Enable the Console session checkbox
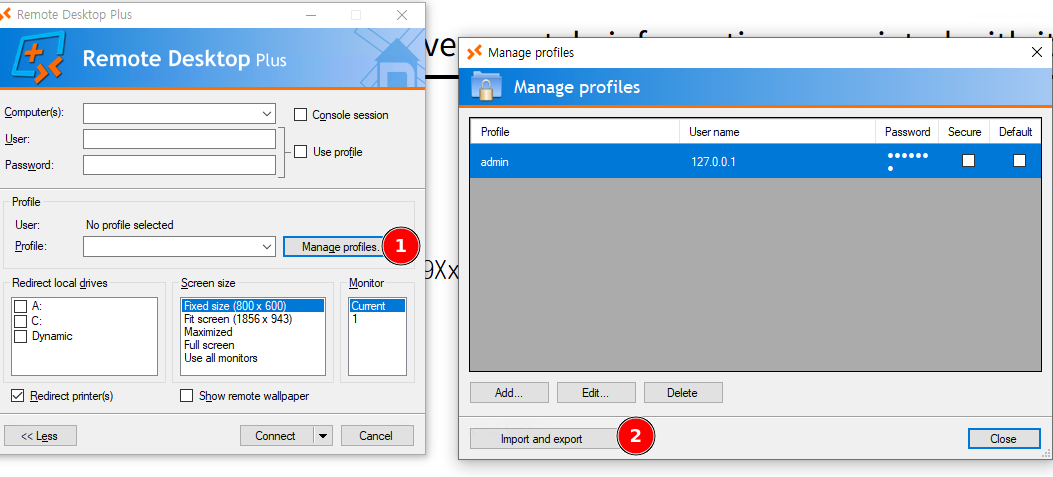Viewport: 1053px width, 477px height. coord(301,115)
